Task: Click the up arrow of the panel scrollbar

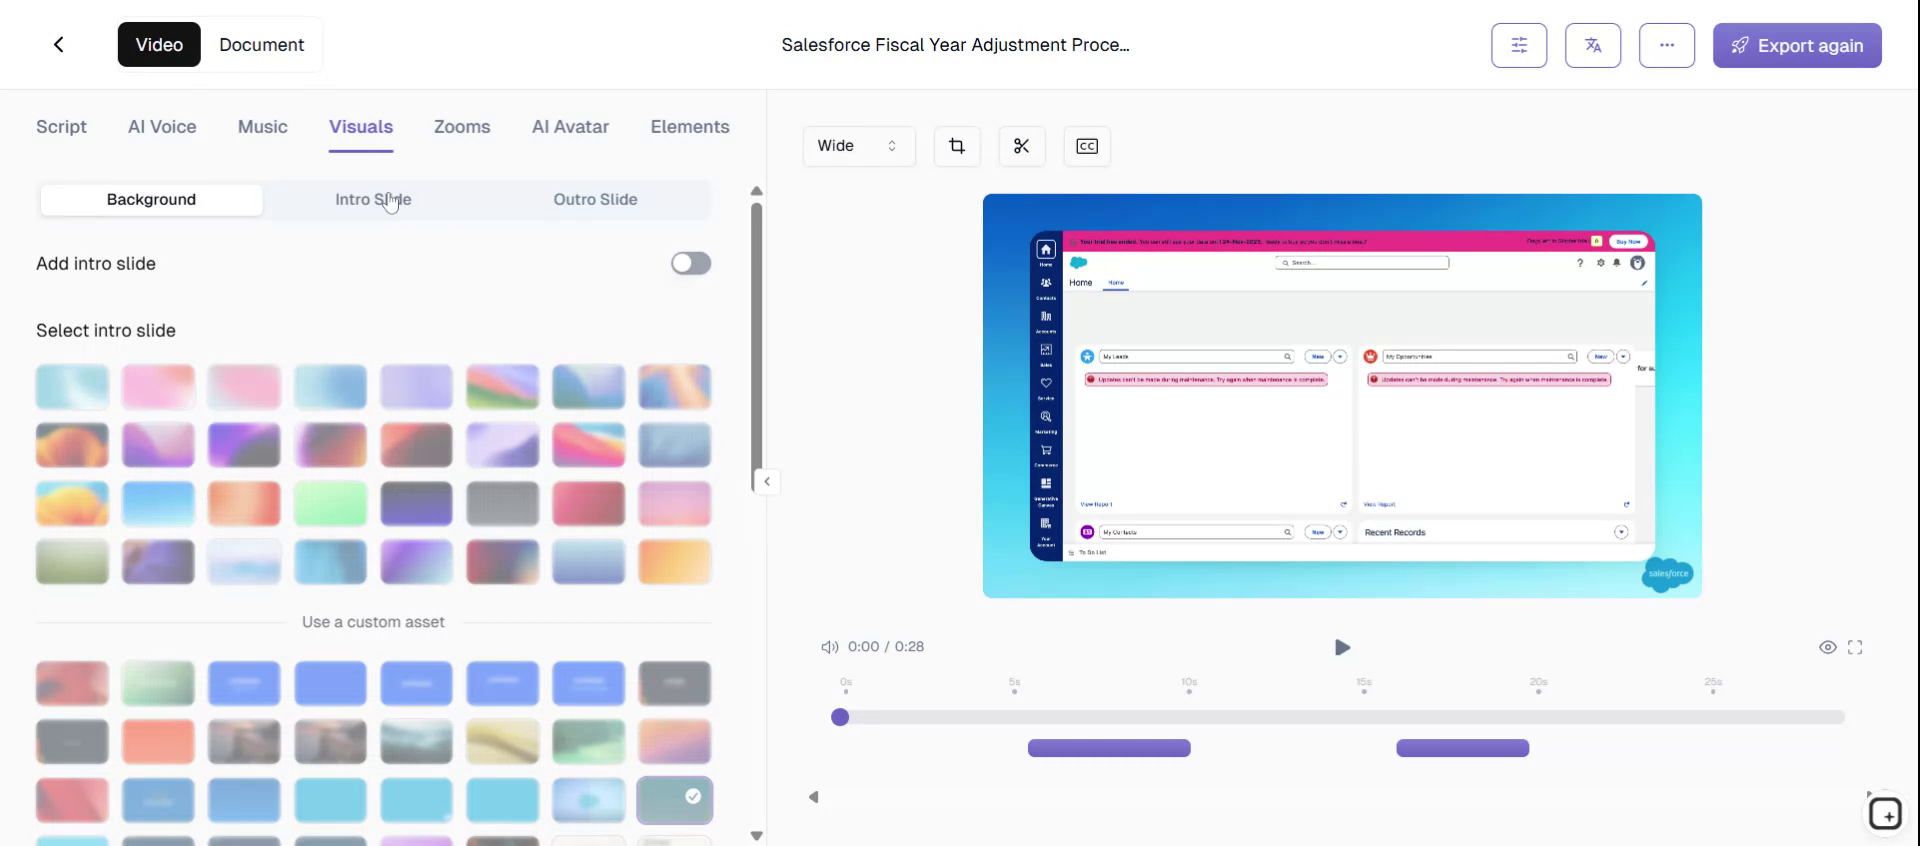Action: point(757,190)
